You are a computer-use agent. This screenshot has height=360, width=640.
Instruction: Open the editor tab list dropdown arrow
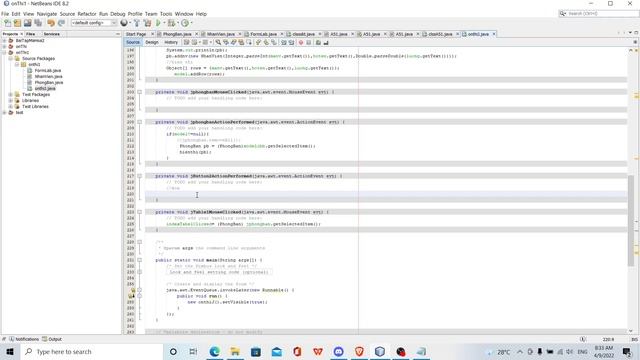point(630,32)
